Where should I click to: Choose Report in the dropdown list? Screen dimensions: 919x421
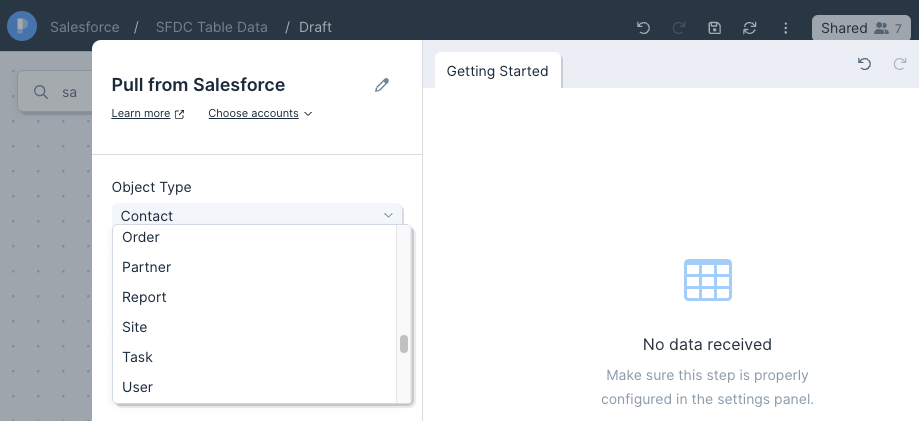(x=254, y=297)
